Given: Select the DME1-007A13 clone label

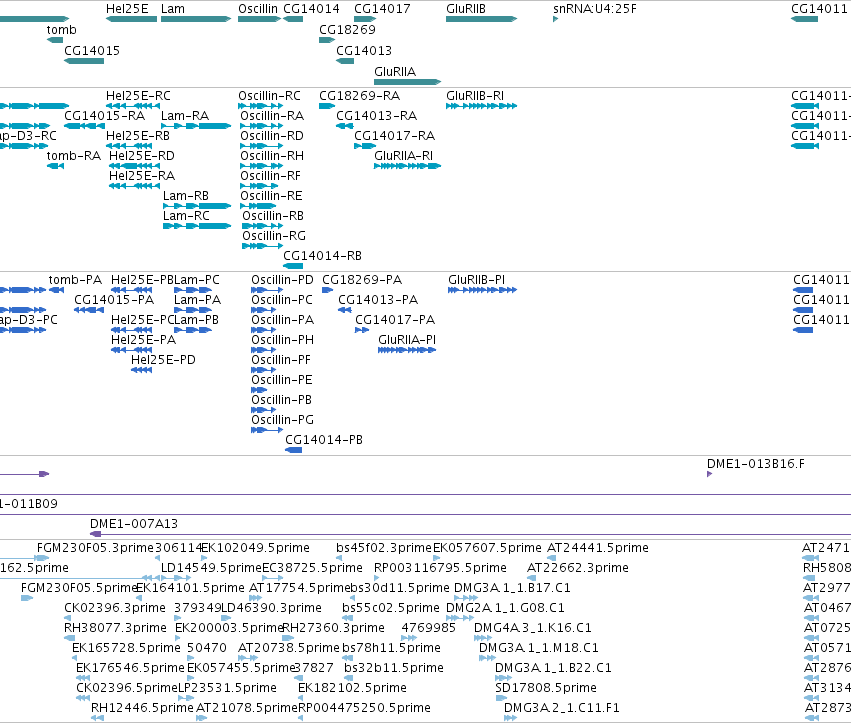Looking at the screenshot, I should coord(134,524).
